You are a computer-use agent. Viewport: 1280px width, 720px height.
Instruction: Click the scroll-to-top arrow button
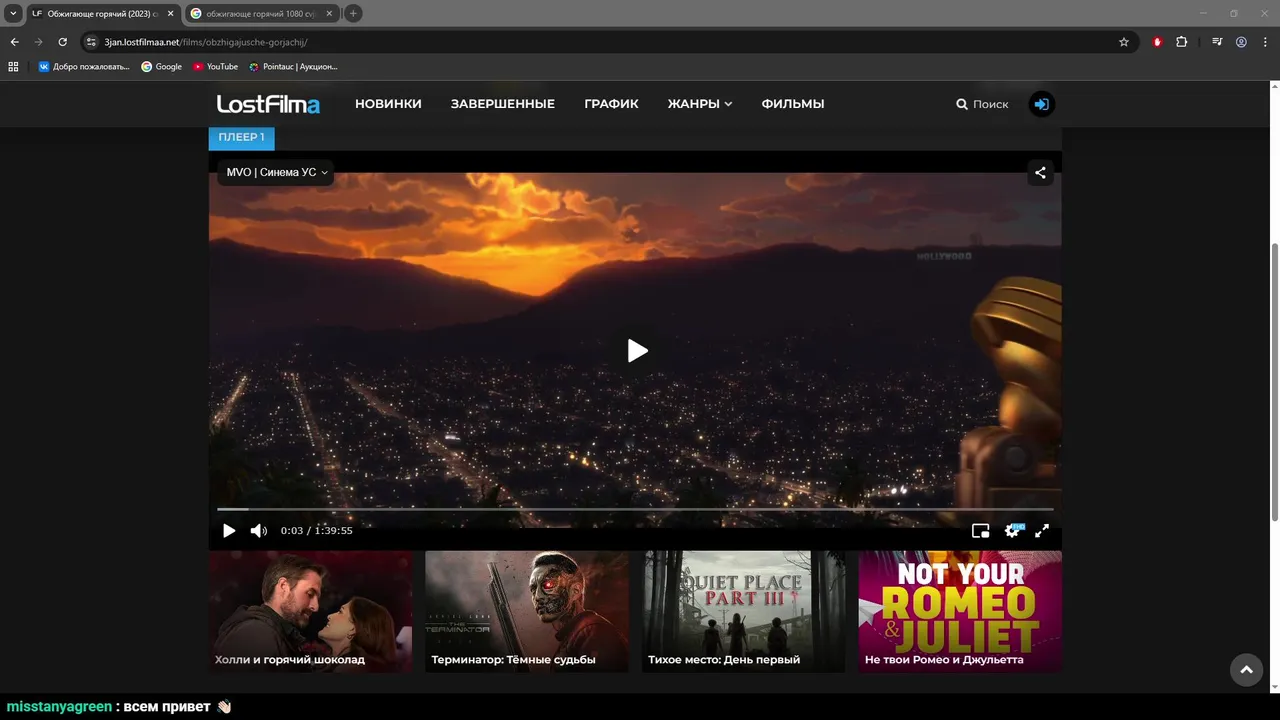tap(1246, 670)
